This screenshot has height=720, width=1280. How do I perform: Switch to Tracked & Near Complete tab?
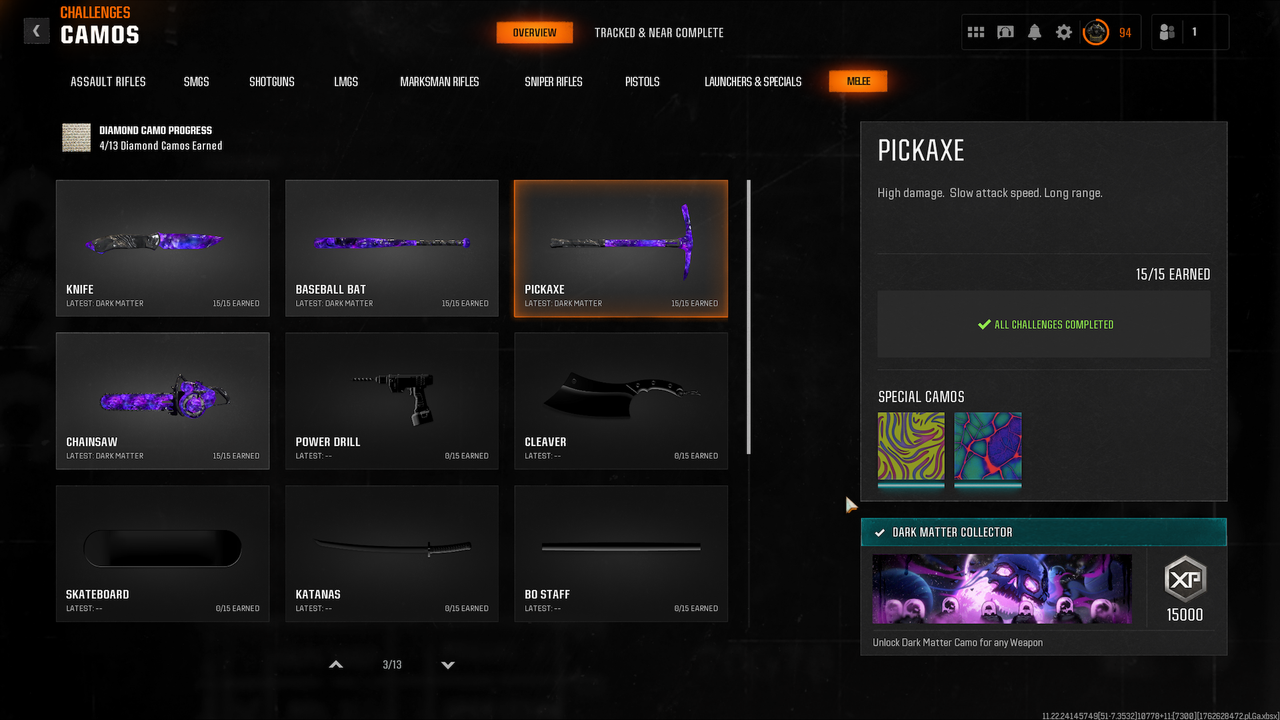(x=659, y=33)
